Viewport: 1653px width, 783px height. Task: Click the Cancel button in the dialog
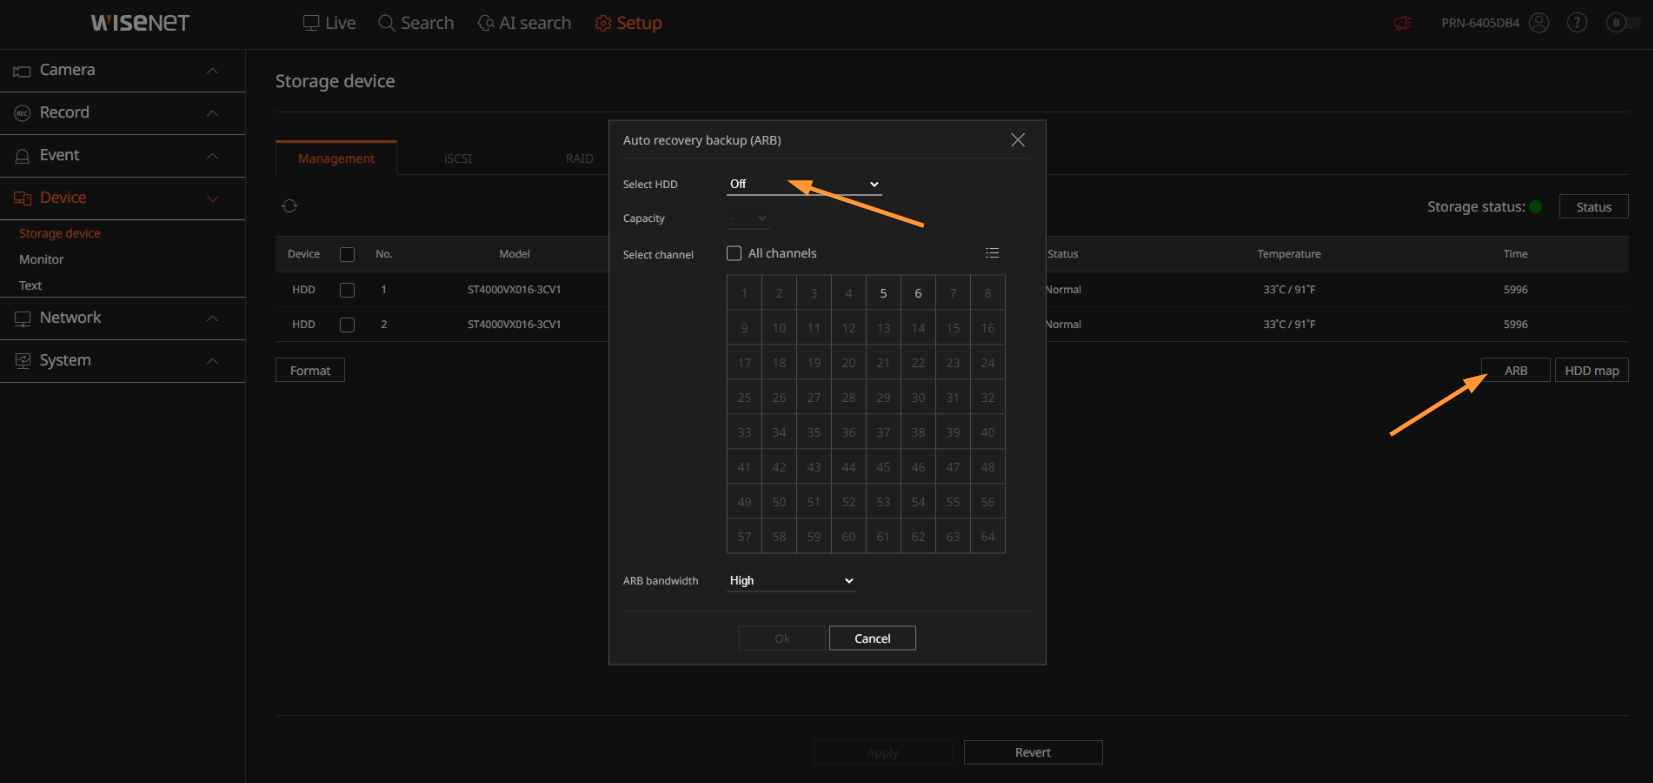pos(872,638)
